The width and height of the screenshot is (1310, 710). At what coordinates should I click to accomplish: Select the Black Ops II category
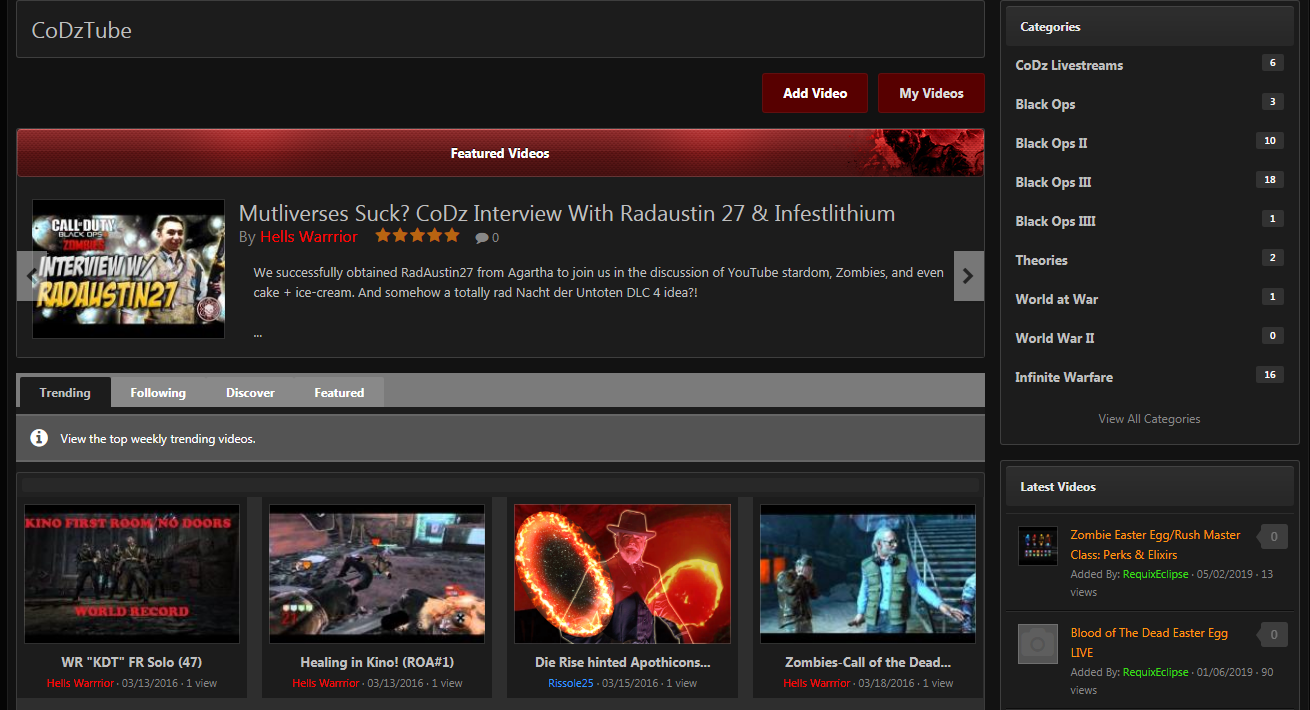coord(1051,143)
